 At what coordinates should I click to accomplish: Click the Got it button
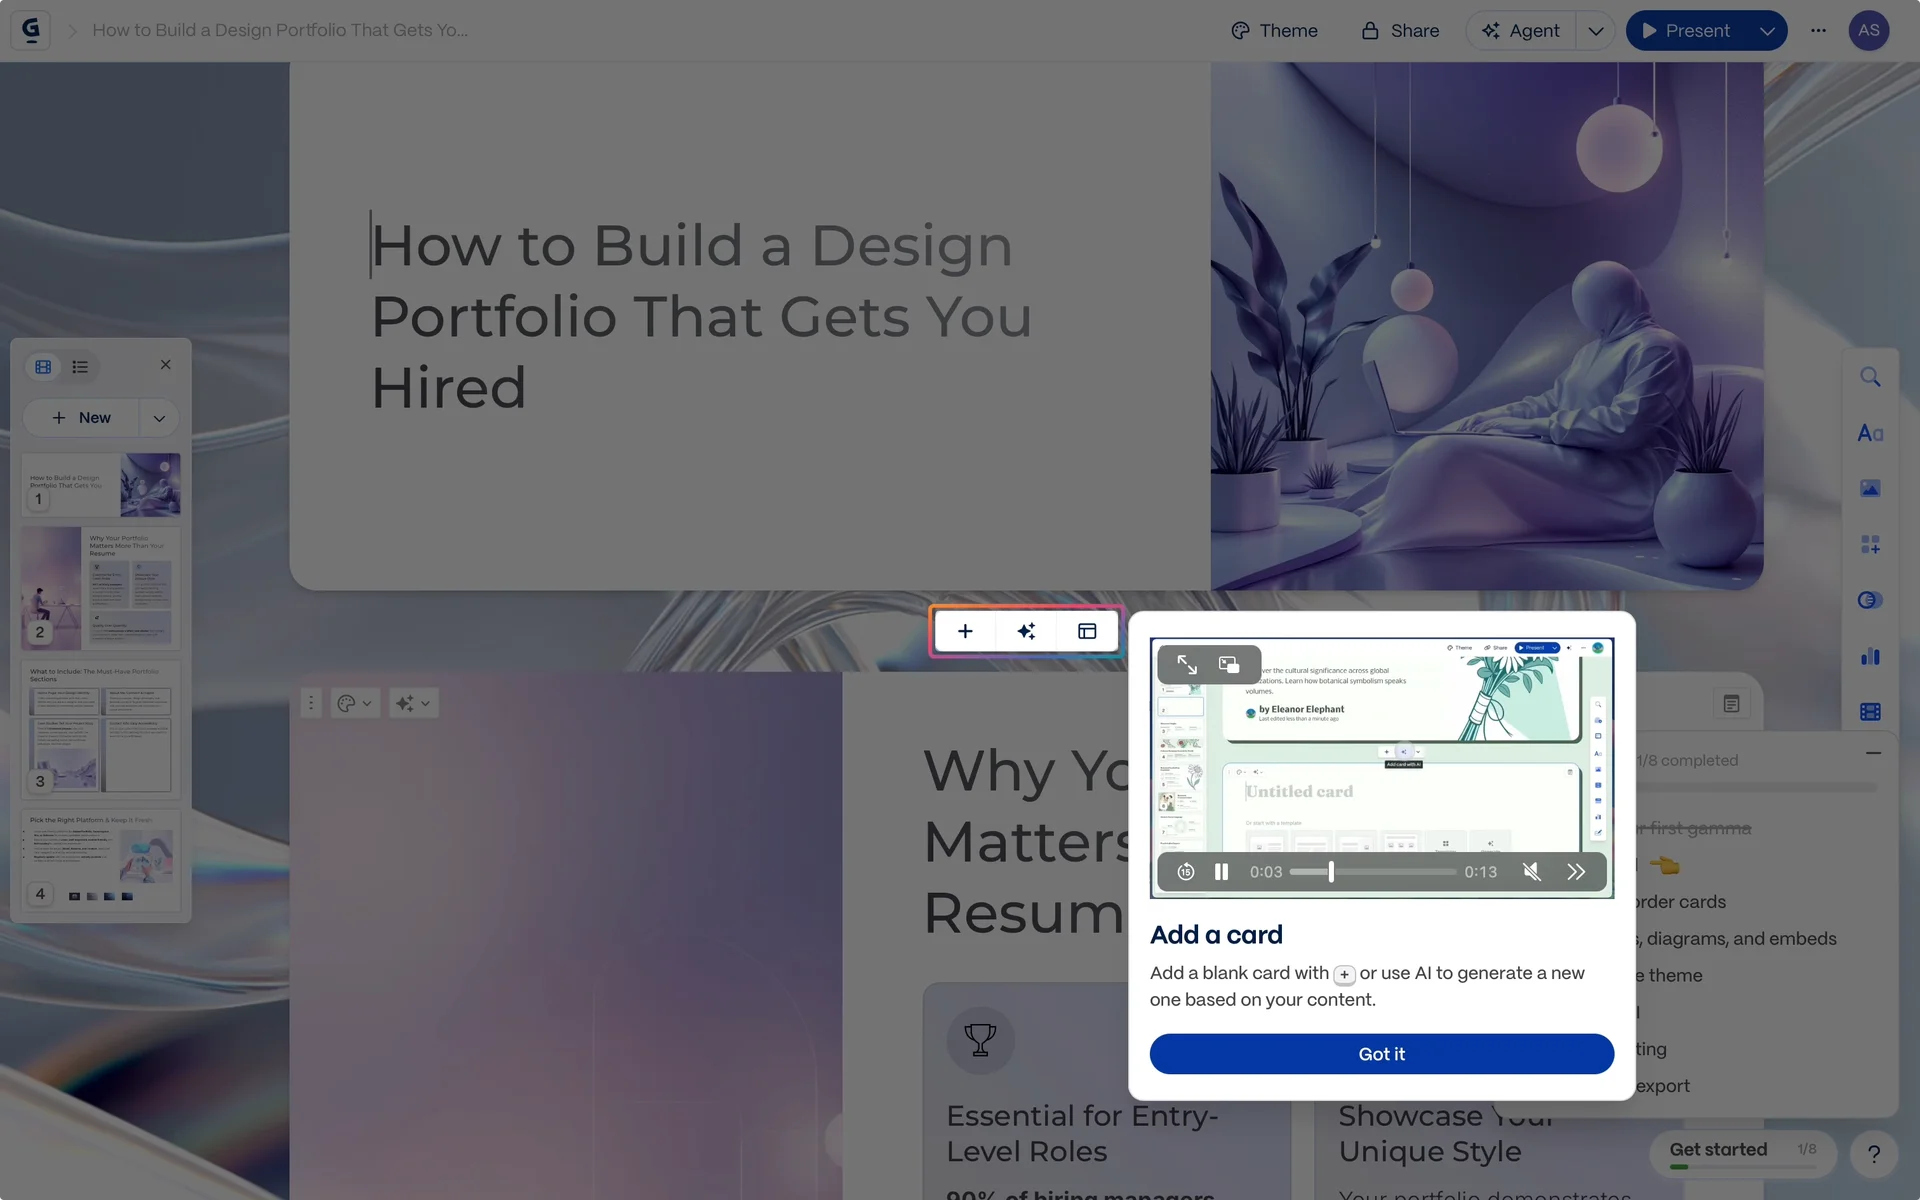(1381, 1054)
